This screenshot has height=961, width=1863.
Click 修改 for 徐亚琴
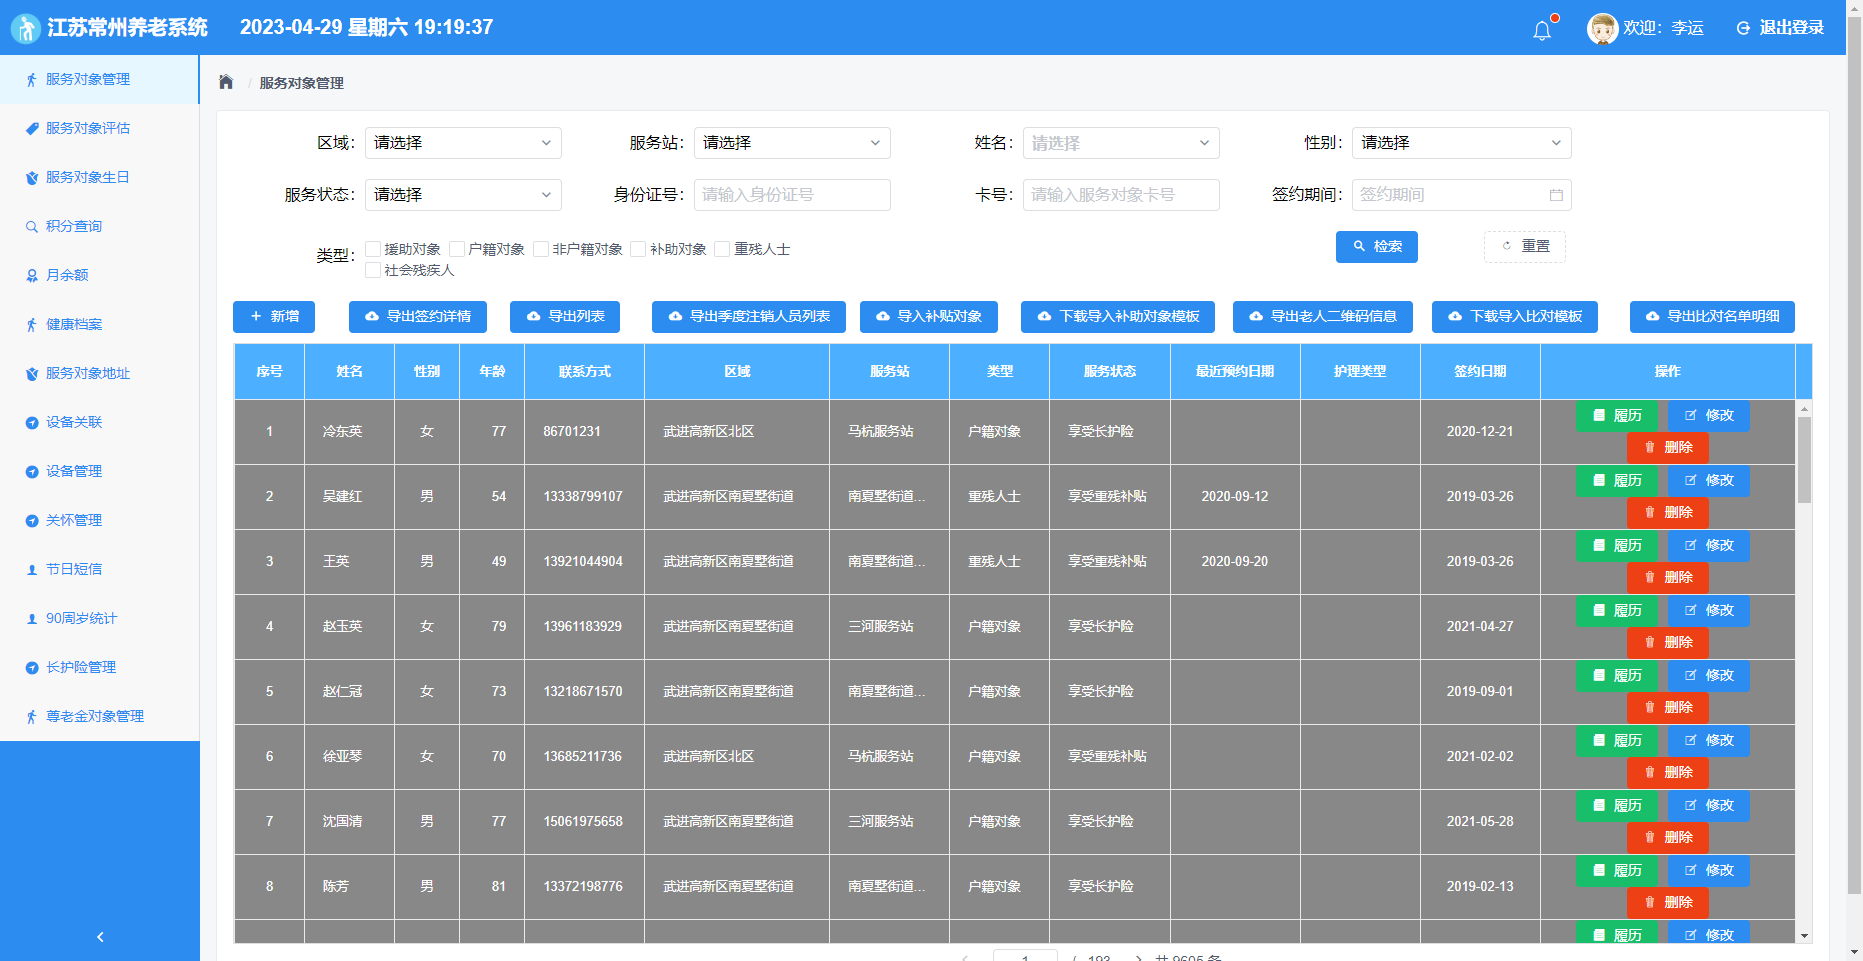1709,741
